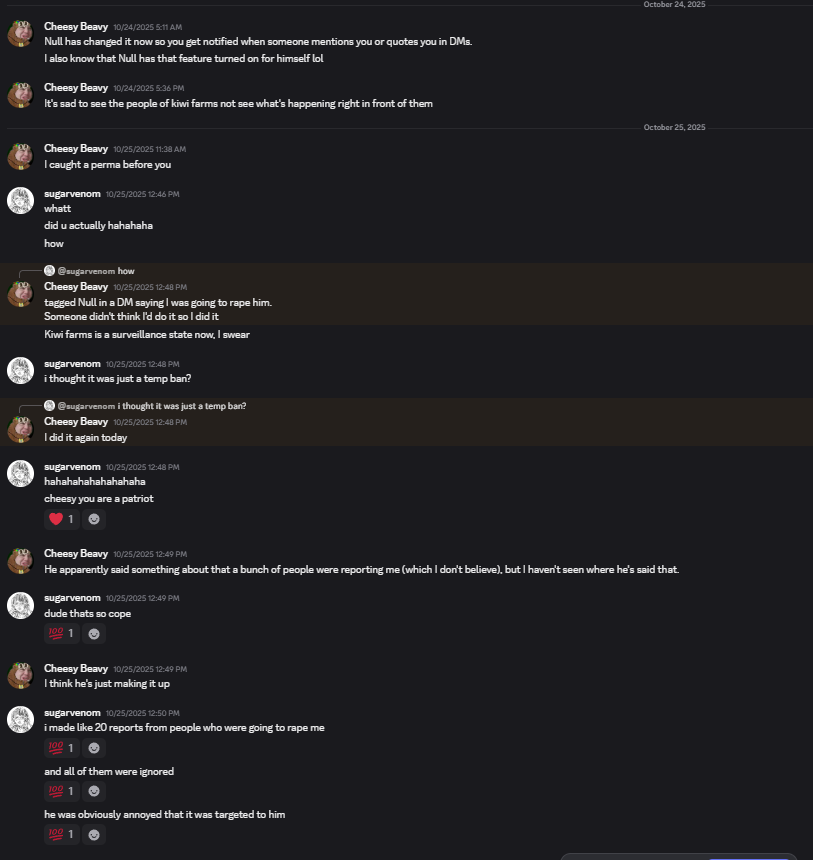The height and width of the screenshot is (860, 813).
Task: Toggle 100 reaction under "dude thats so cope"
Action: [x=62, y=633]
